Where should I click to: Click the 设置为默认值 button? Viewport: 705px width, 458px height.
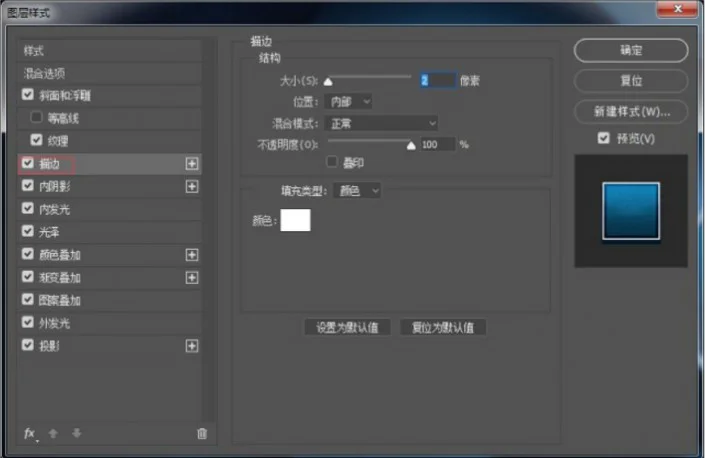(x=347, y=327)
